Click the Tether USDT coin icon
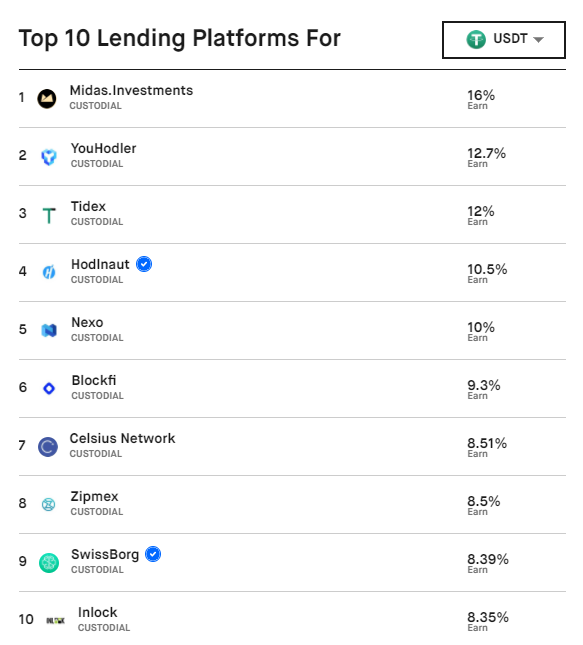Viewport: 583px width, 645px height. (x=476, y=39)
